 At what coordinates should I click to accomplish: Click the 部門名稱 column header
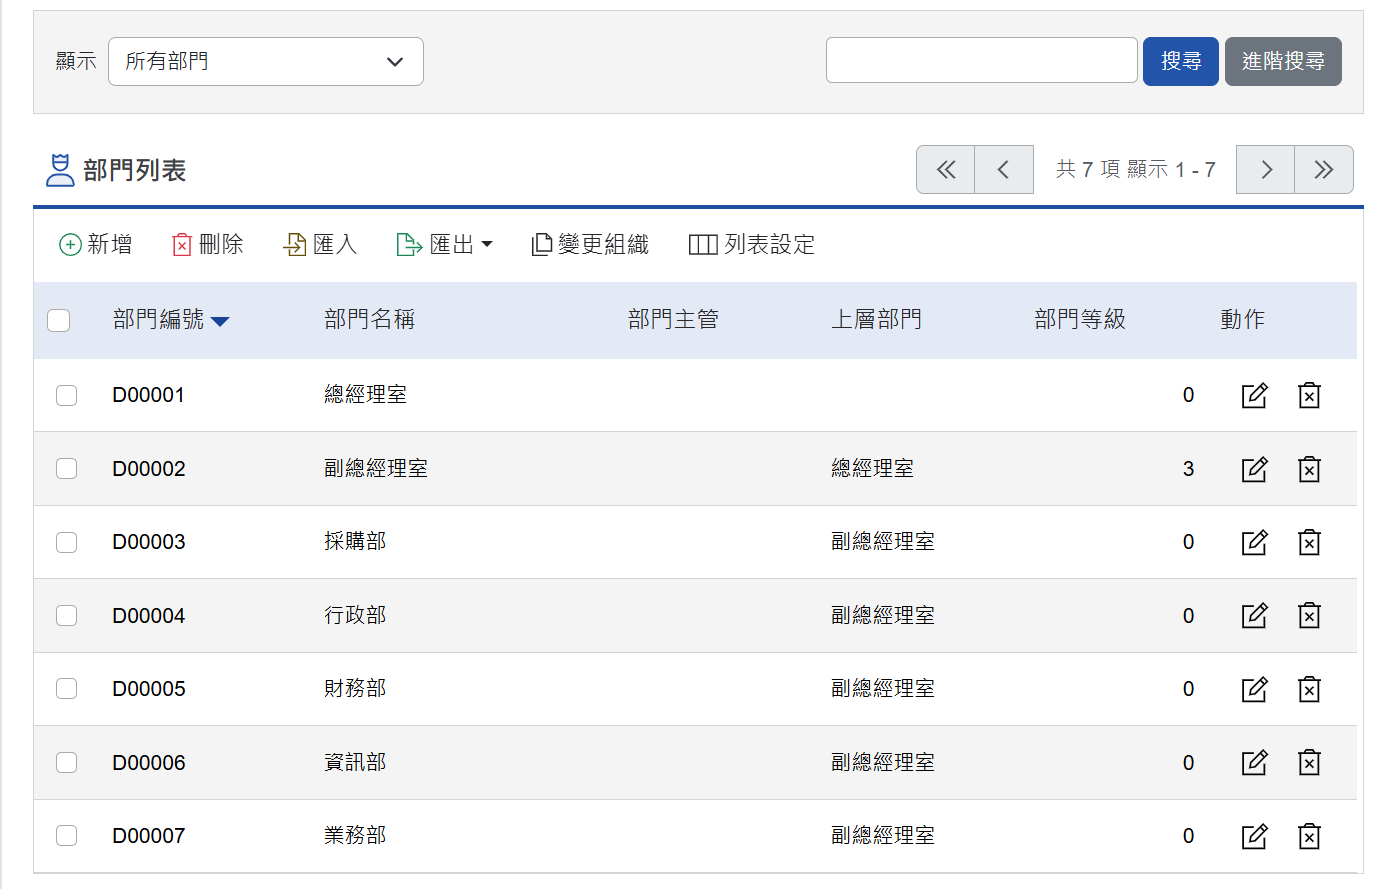369,319
